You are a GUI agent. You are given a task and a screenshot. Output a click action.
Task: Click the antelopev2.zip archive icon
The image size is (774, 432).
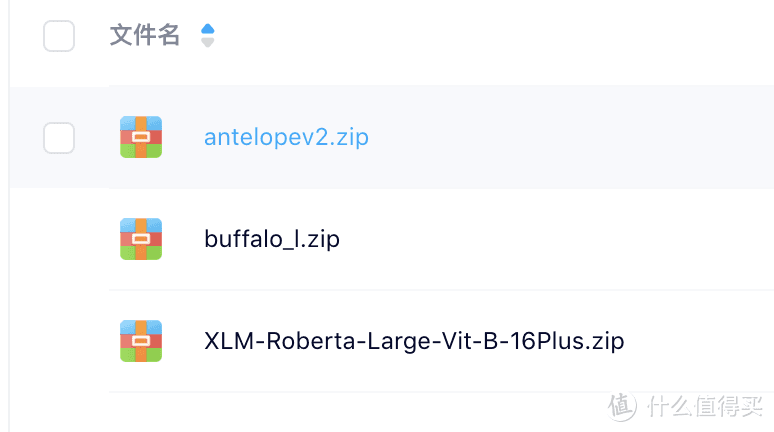[141, 137]
